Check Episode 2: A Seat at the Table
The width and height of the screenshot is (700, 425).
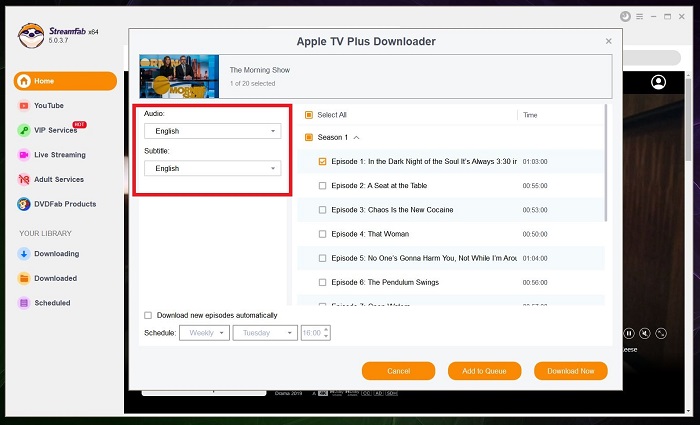click(322, 186)
